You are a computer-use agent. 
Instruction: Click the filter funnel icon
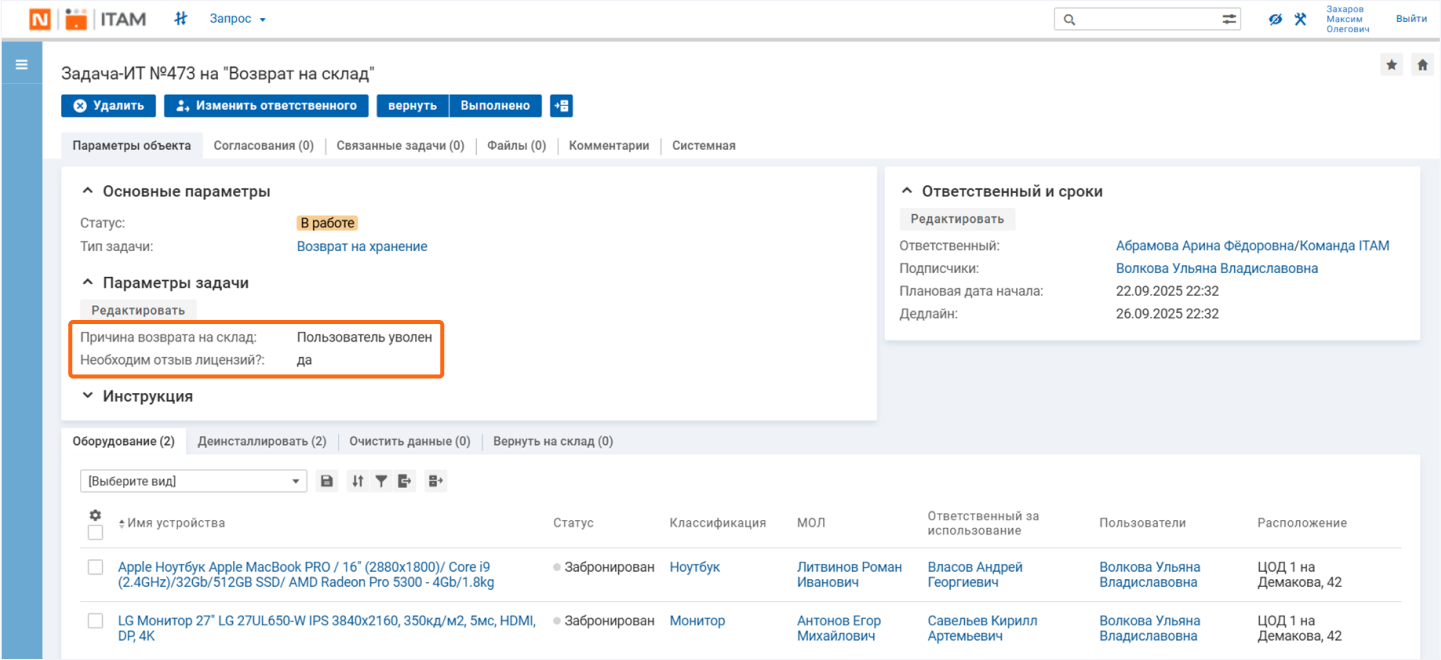pos(381,481)
